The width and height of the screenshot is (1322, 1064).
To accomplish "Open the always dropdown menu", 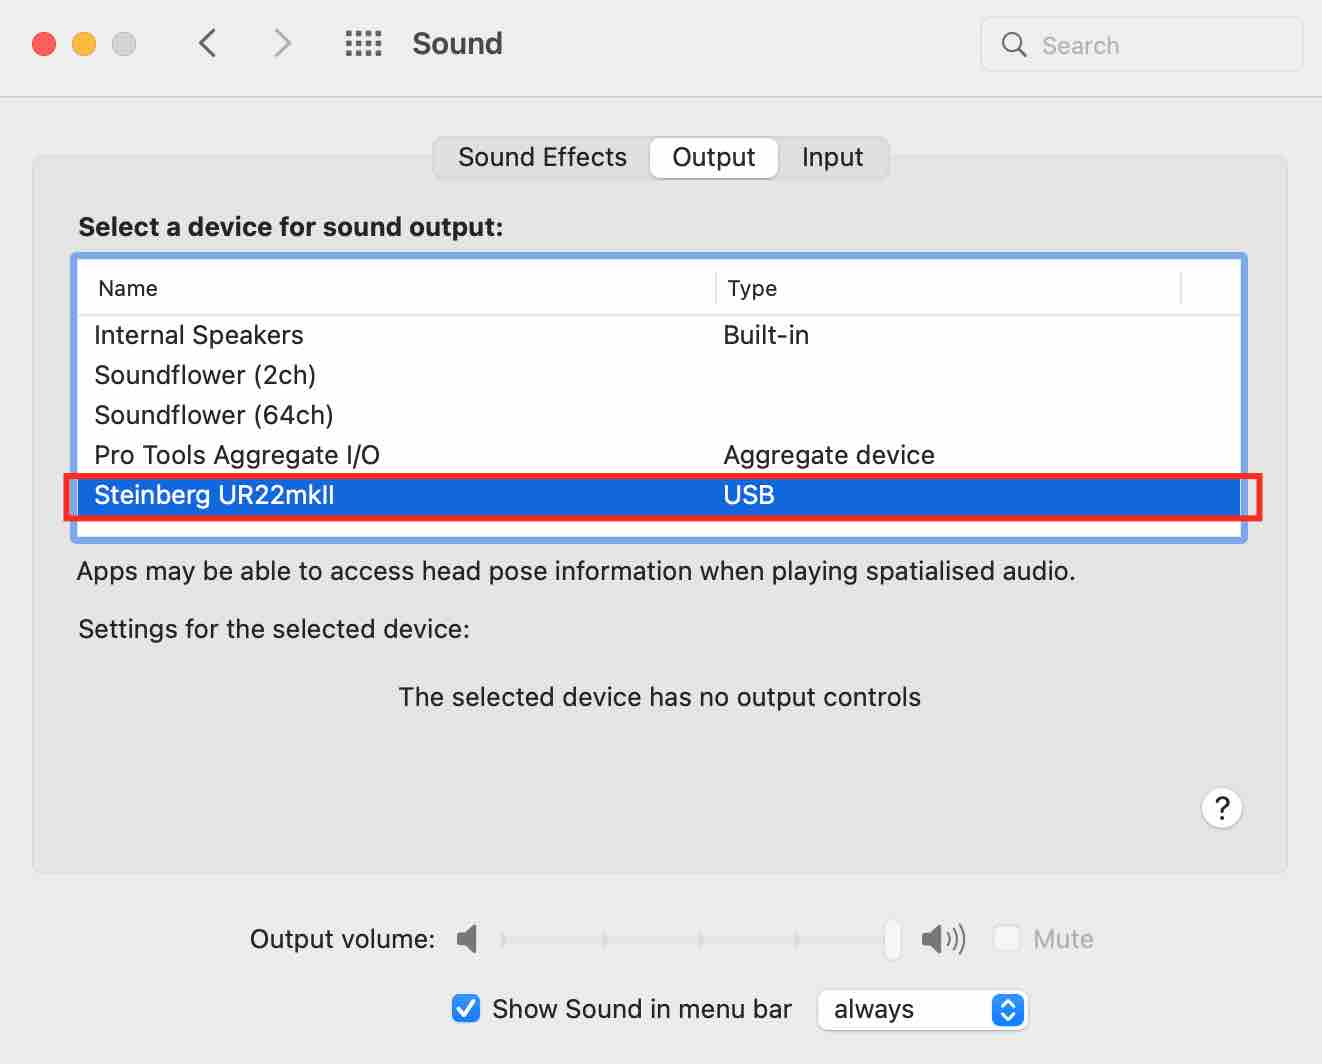I will 922,1009.
